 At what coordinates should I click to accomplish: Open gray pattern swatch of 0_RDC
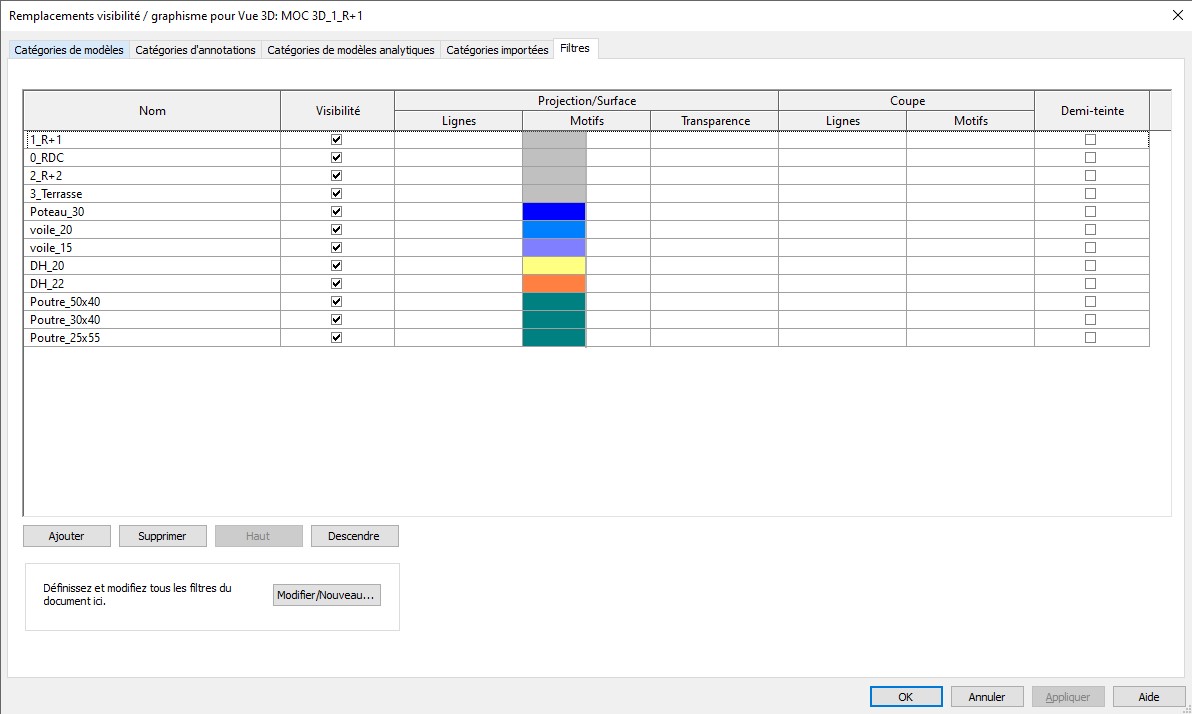tap(554, 157)
